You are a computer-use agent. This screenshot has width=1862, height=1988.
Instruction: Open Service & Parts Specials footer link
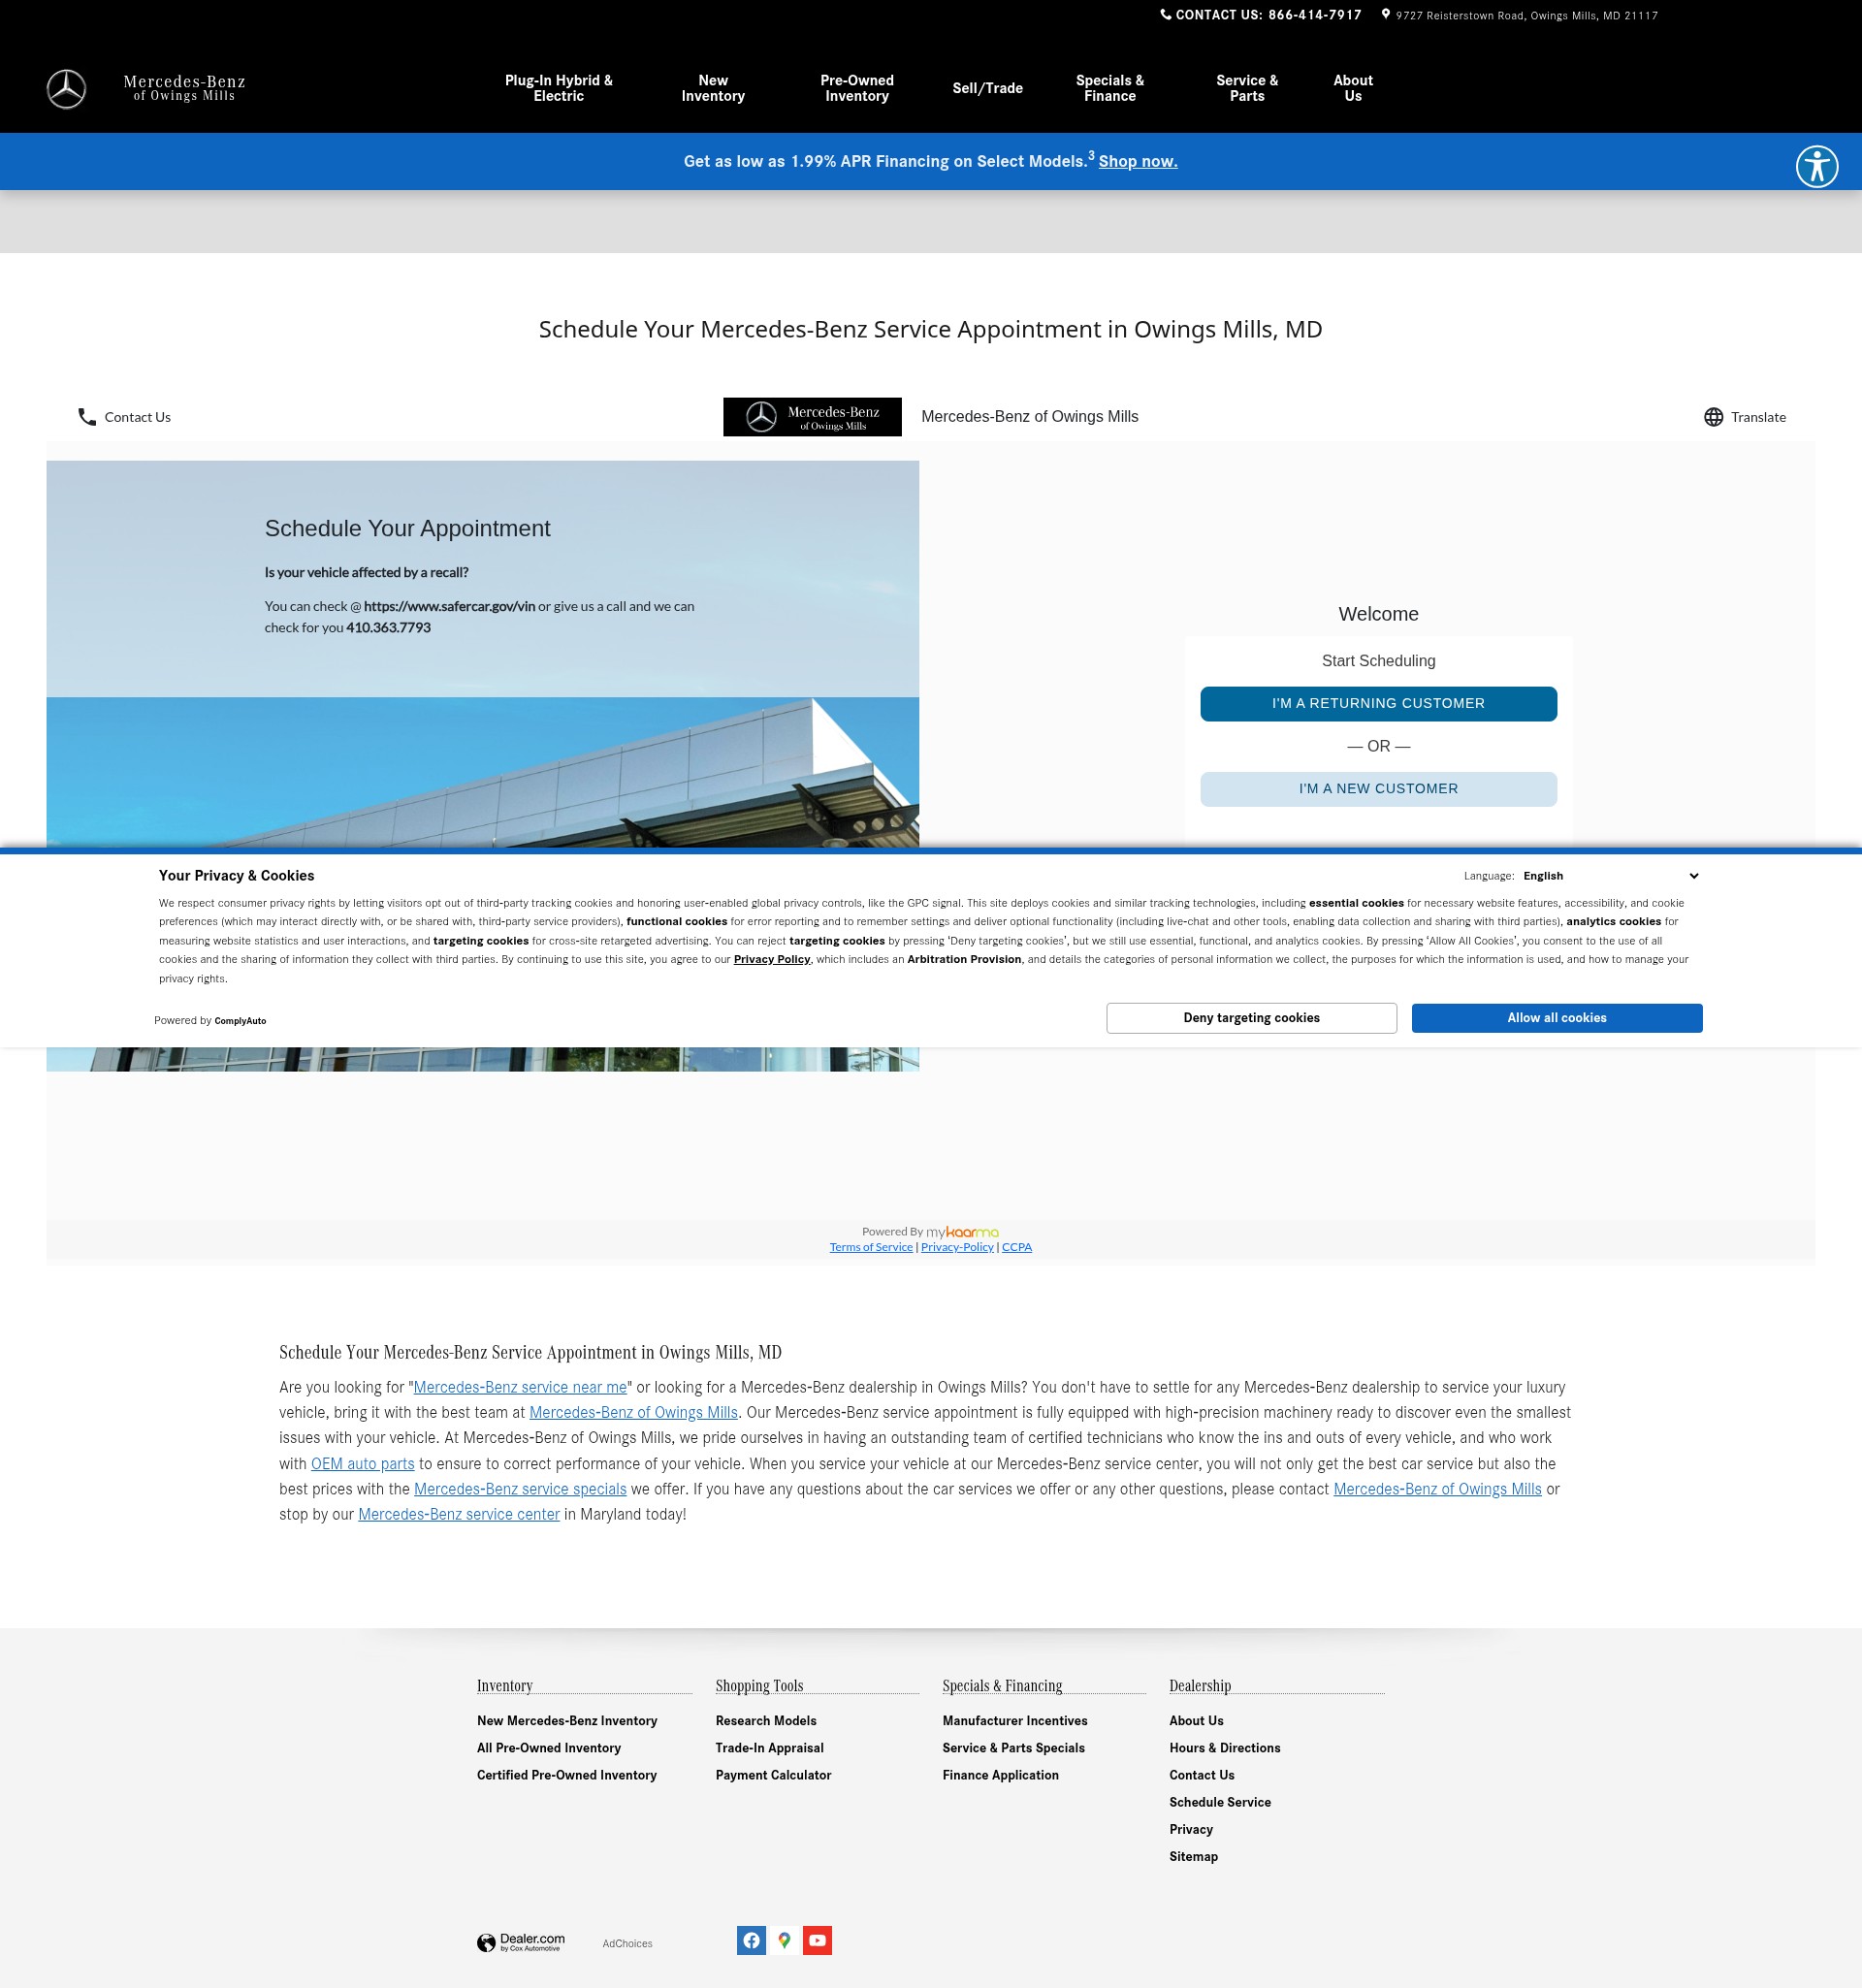[x=1013, y=1748]
